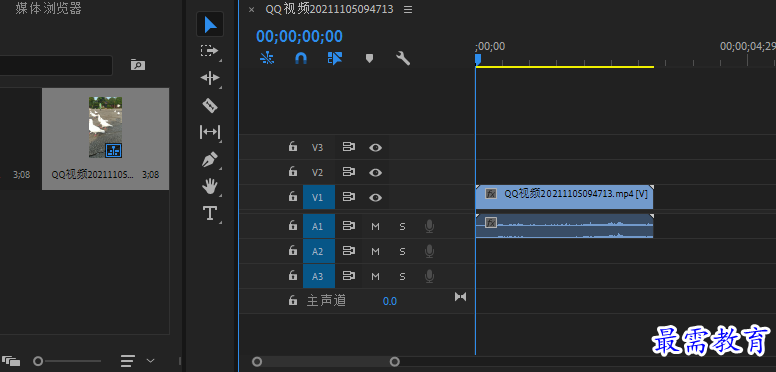
Task: Switch to the 媒体浏览器 tab
Action: coord(48,8)
